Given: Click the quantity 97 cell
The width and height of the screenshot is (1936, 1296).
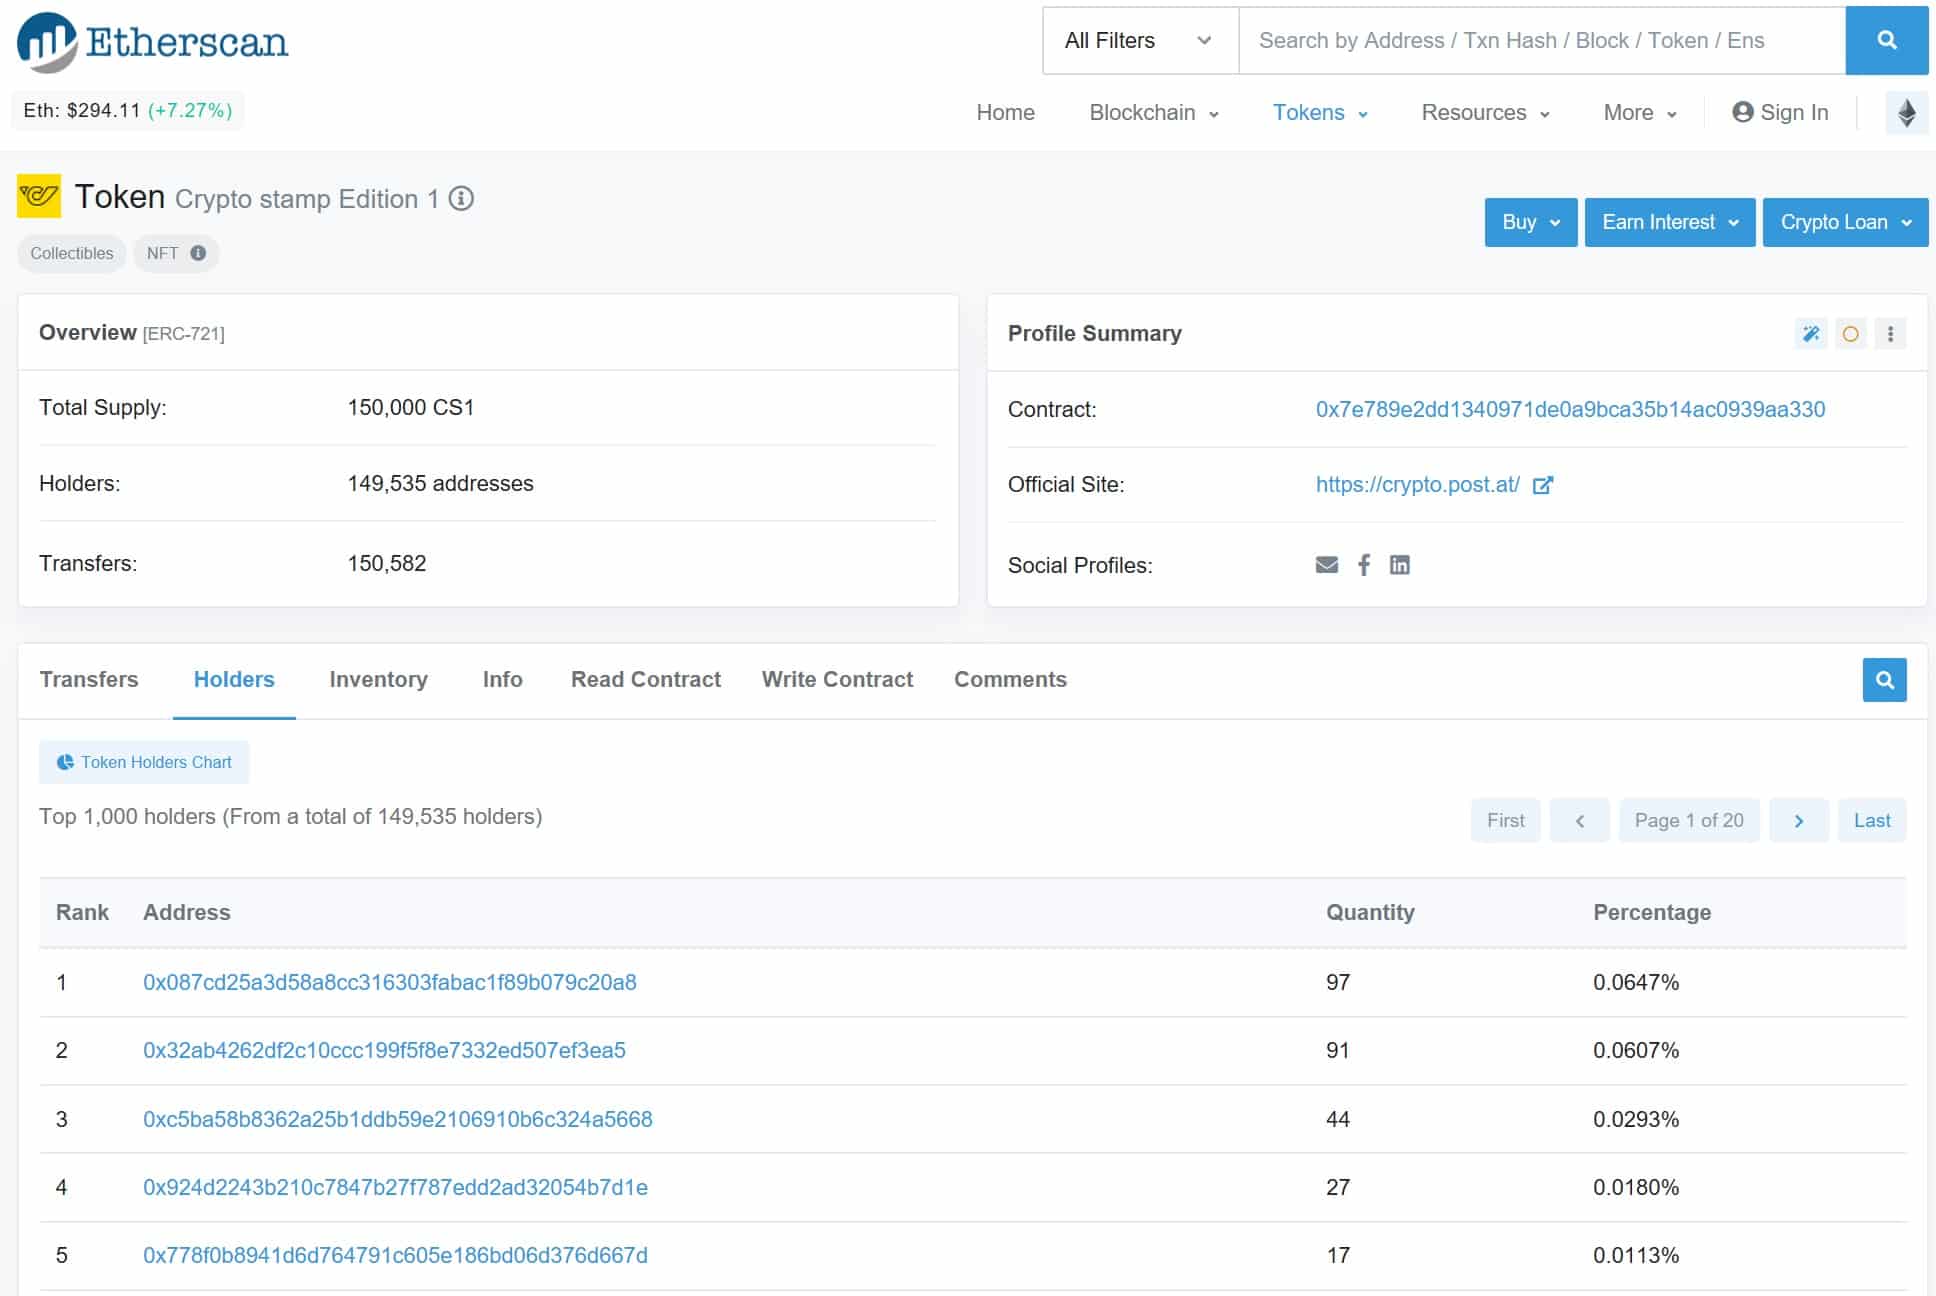Looking at the screenshot, I should pyautogui.click(x=1338, y=982).
